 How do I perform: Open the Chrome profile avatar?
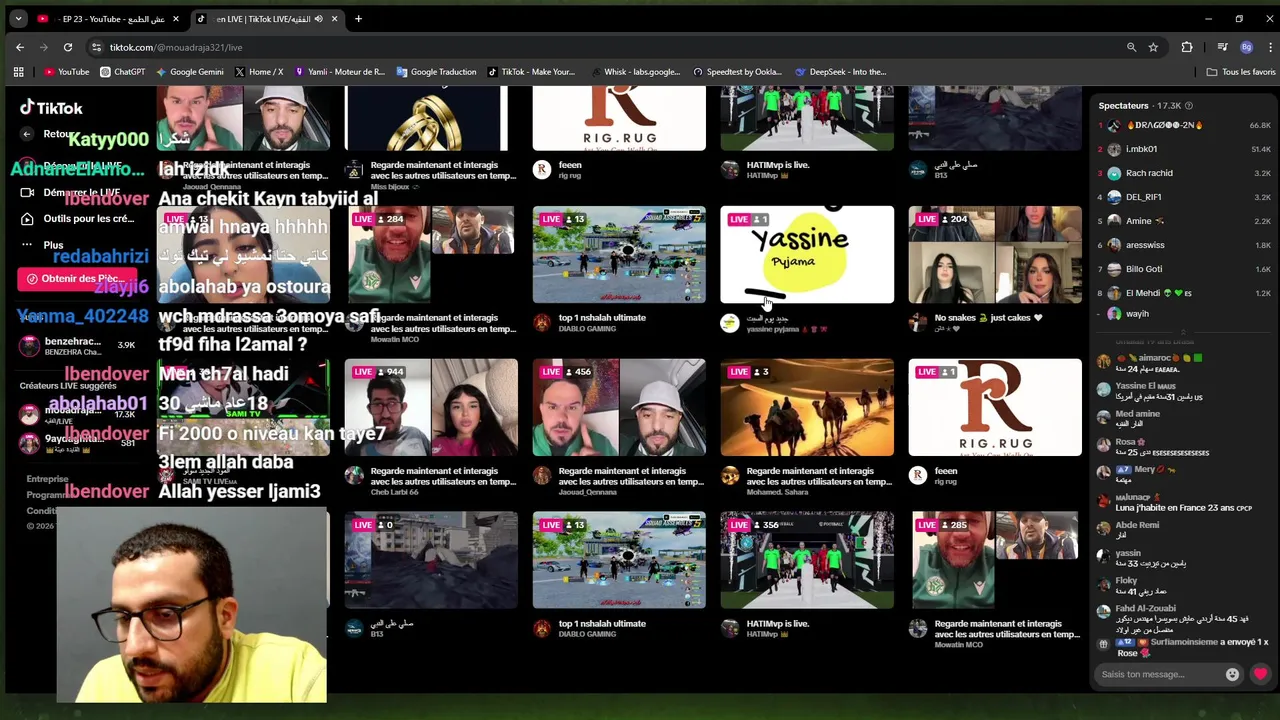(1246, 47)
